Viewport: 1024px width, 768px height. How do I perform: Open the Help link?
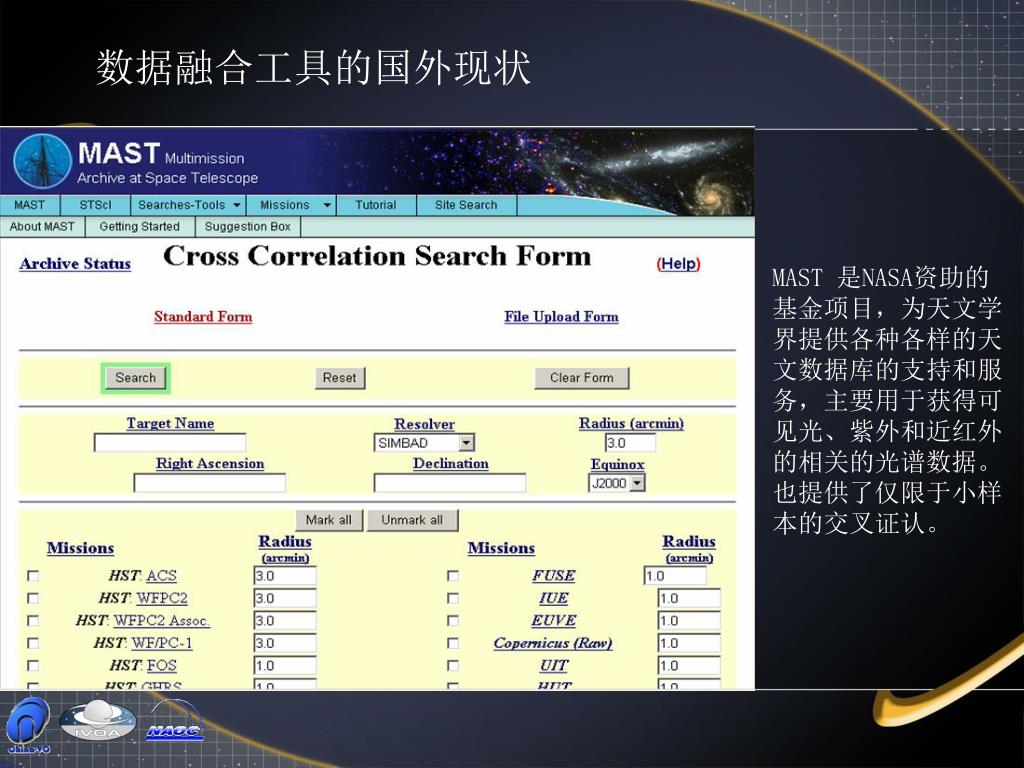coord(679,264)
